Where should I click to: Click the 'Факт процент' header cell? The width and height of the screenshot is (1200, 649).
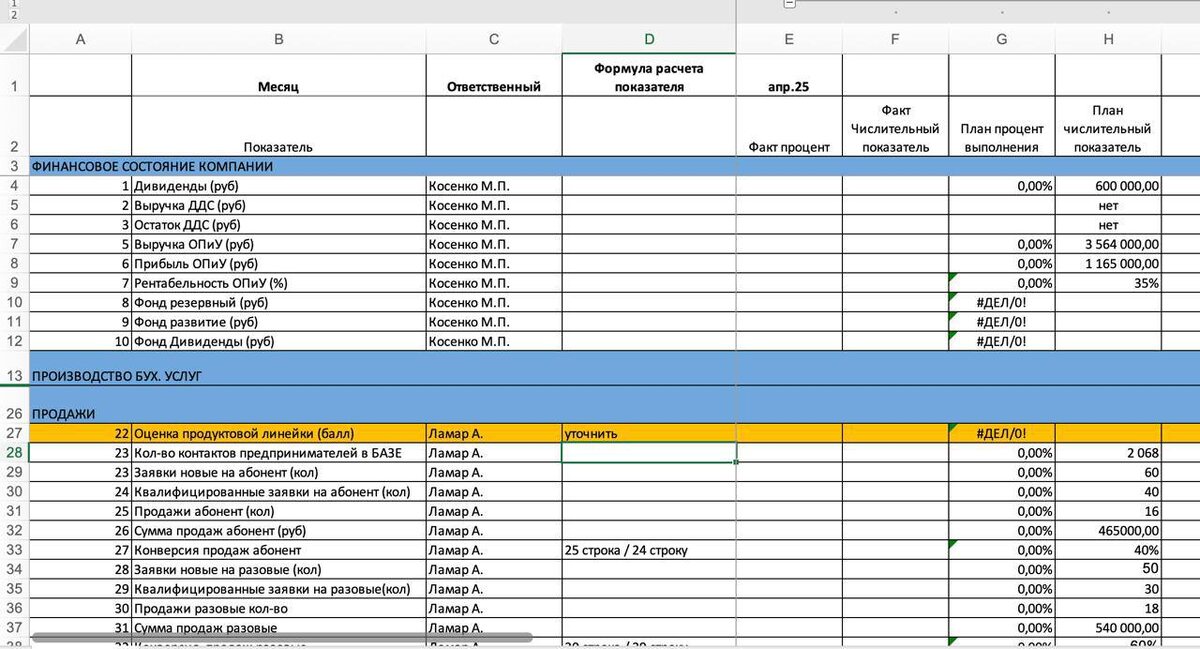tap(789, 126)
